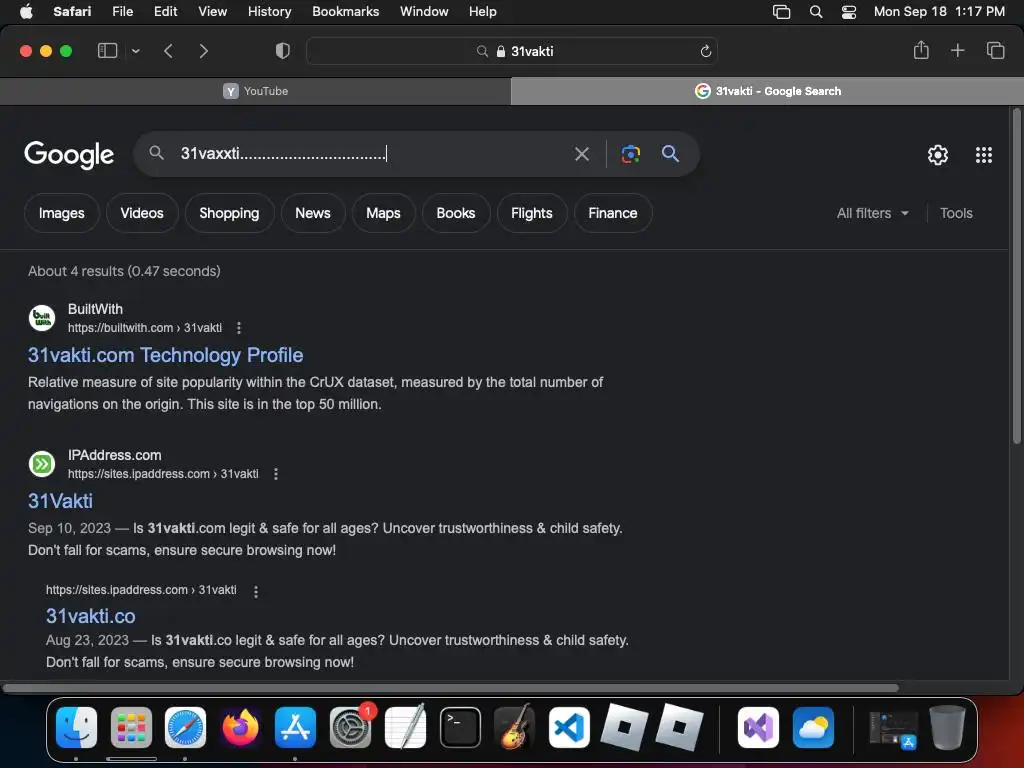
Task: Open Control Center in the menu bar
Action: [x=848, y=12]
